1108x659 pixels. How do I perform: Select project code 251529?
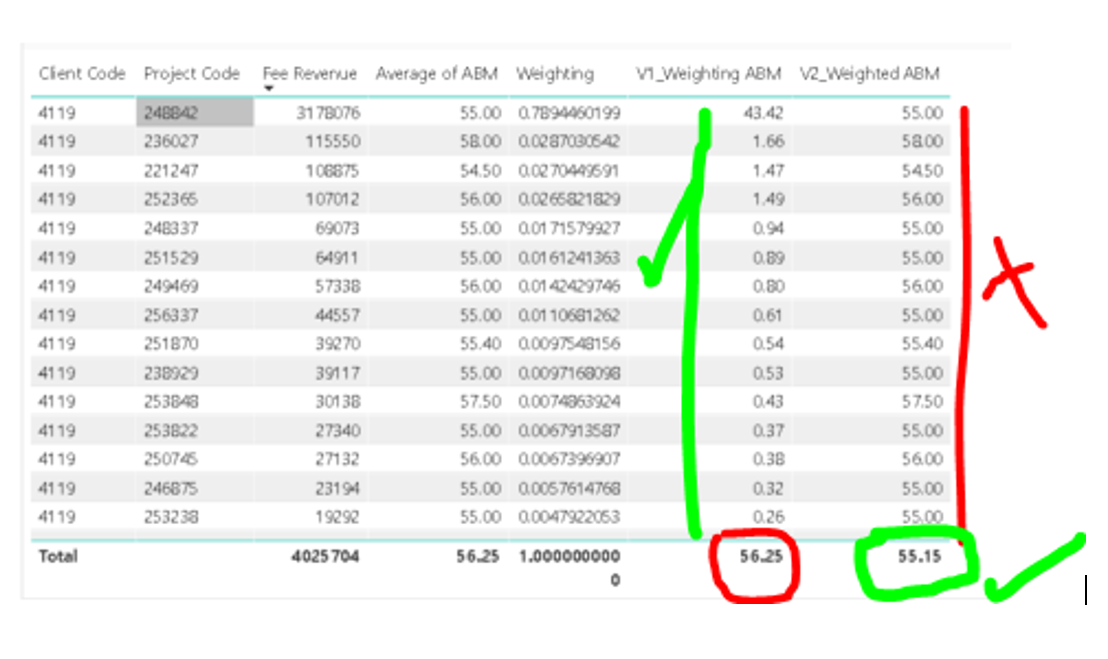(171, 258)
